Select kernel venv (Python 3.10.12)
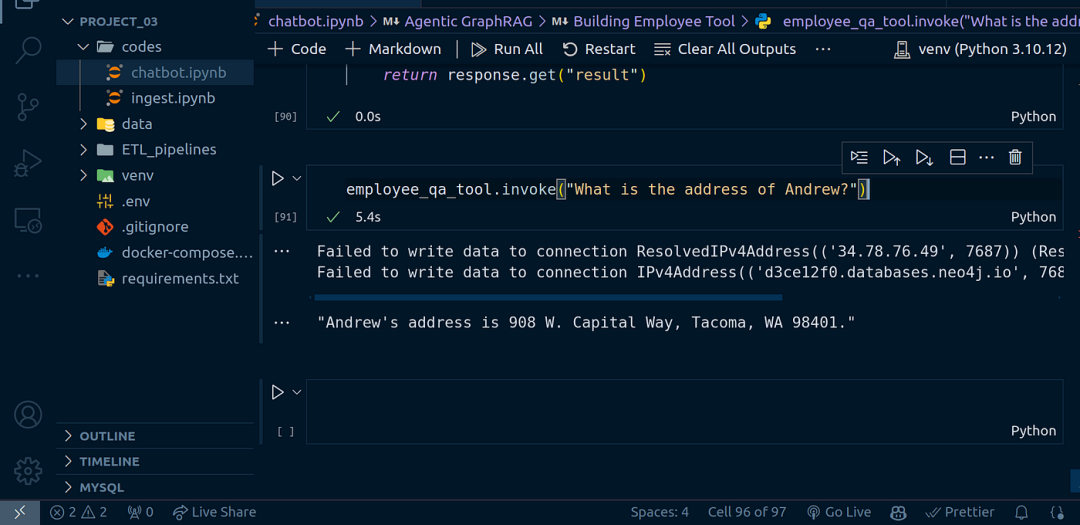The image size is (1080, 525). (x=979, y=49)
